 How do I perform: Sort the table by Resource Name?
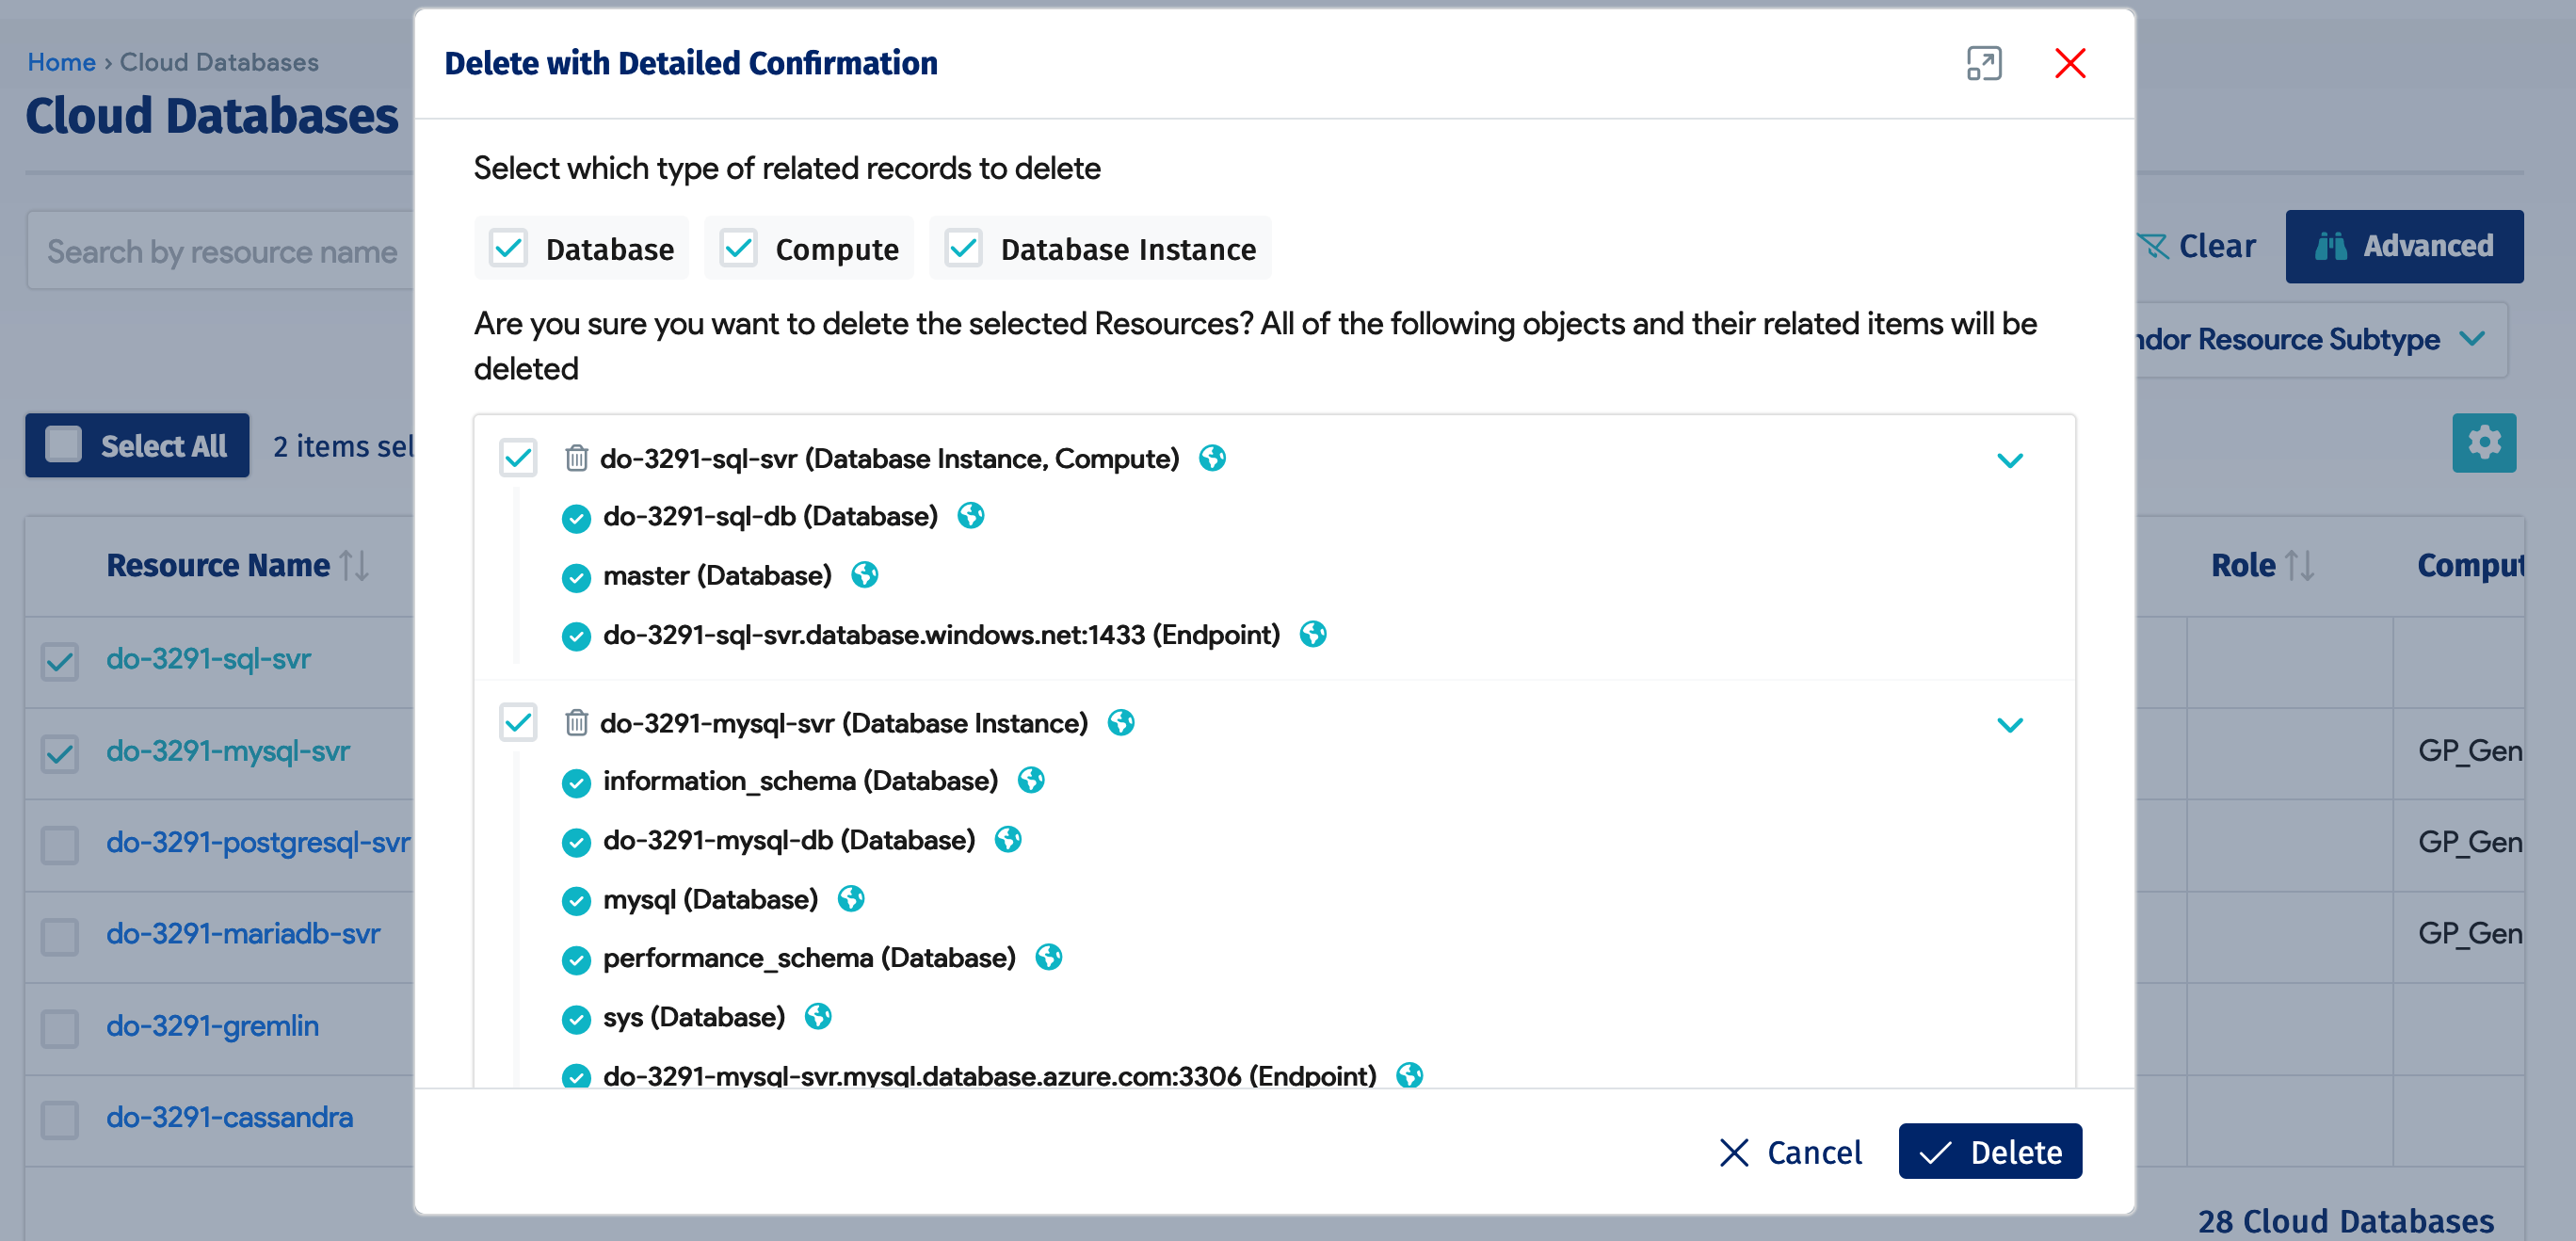[352, 565]
